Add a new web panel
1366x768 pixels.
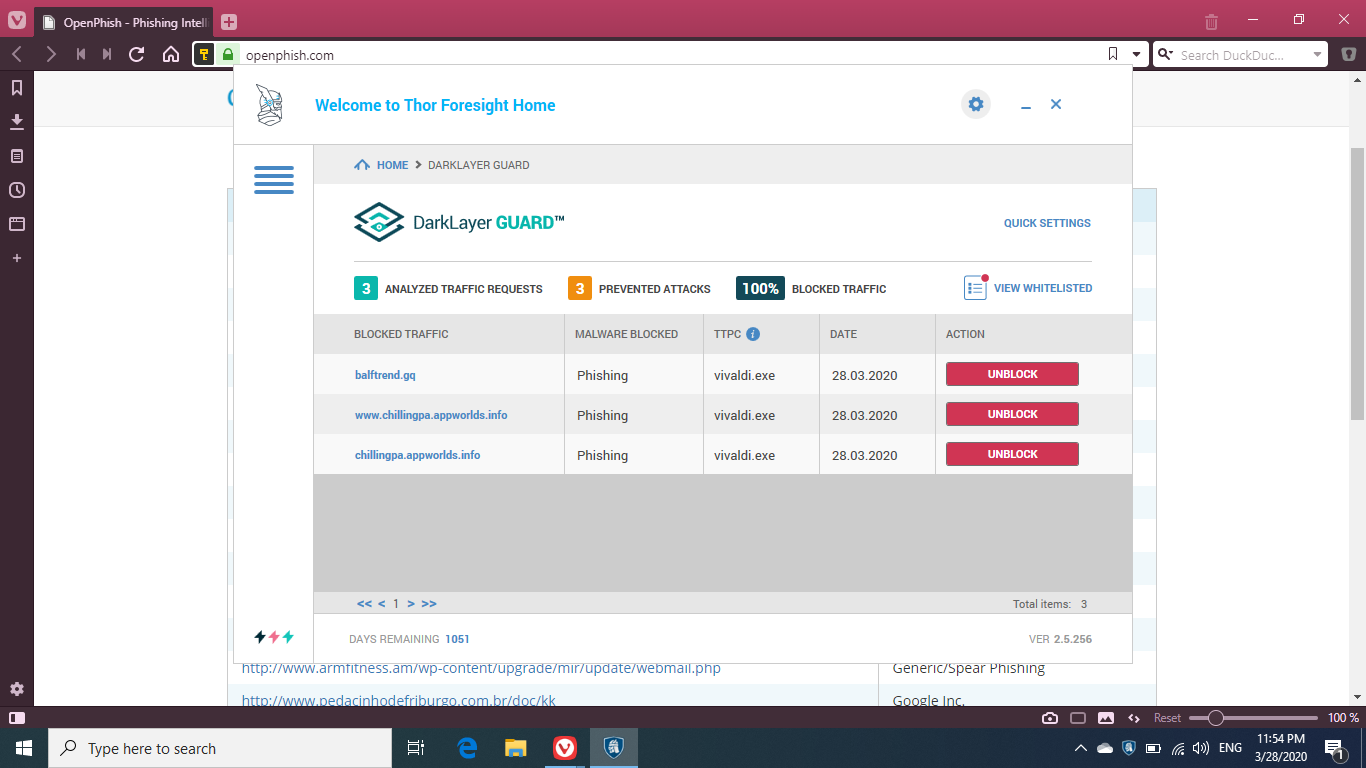17,258
